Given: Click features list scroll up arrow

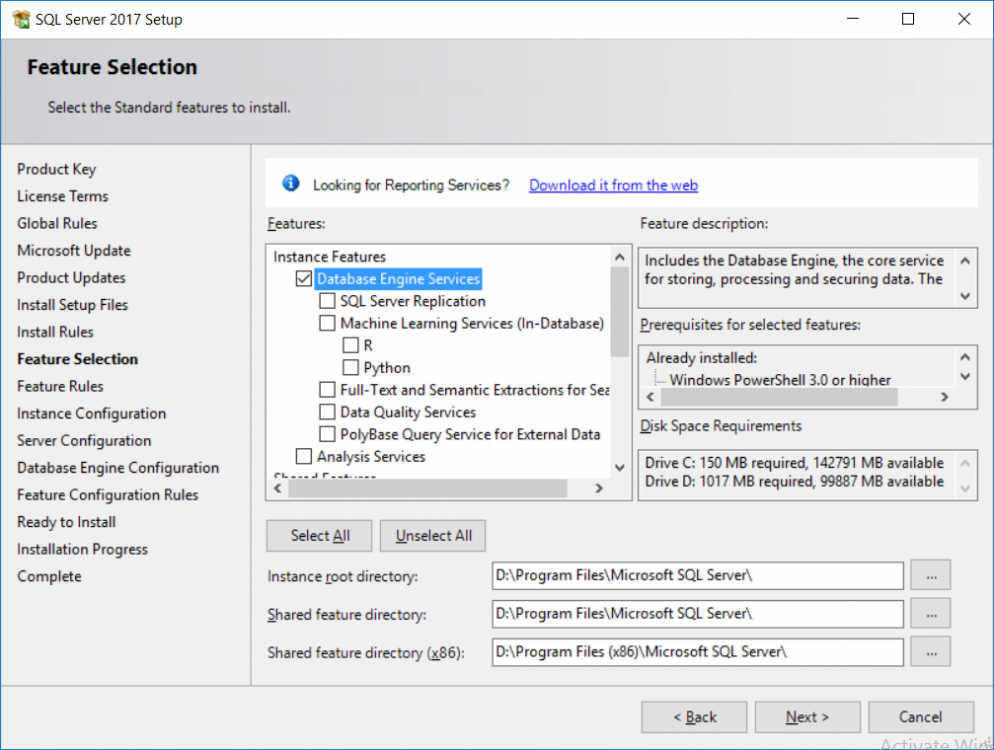Looking at the screenshot, I should pos(619,257).
